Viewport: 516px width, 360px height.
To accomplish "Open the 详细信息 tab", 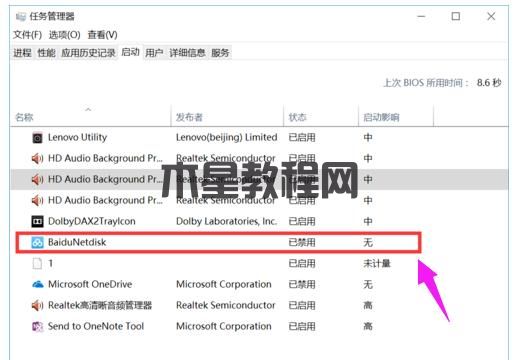I will [187, 53].
